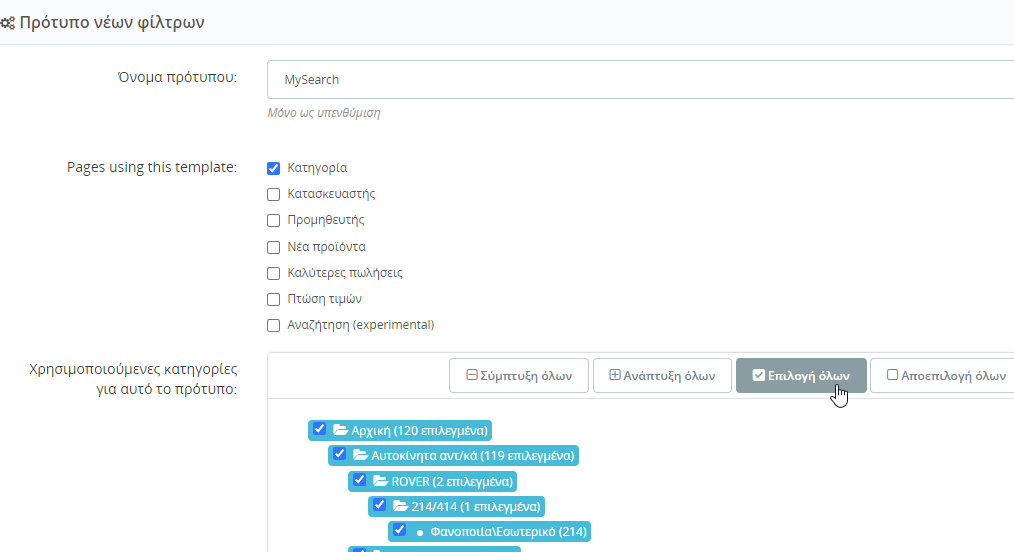Click the minus icon in Σύμπτυξη όλων
Image resolution: width=1014 pixels, height=552 pixels.
[x=472, y=375]
